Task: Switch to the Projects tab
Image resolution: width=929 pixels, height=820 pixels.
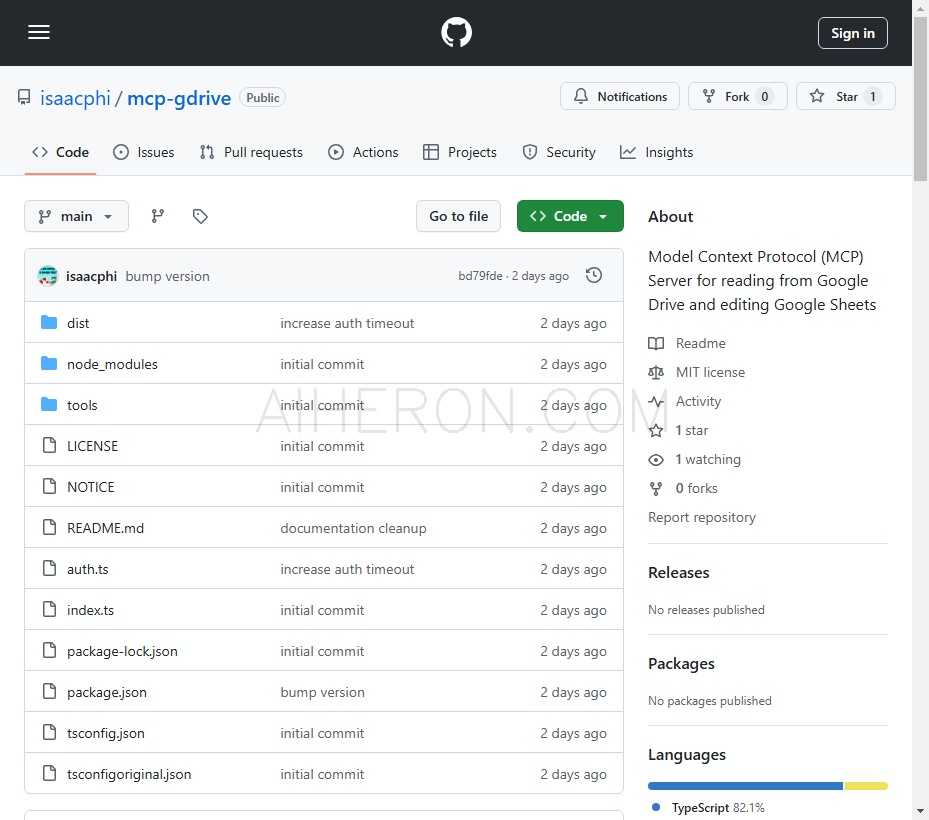Action: 460,152
